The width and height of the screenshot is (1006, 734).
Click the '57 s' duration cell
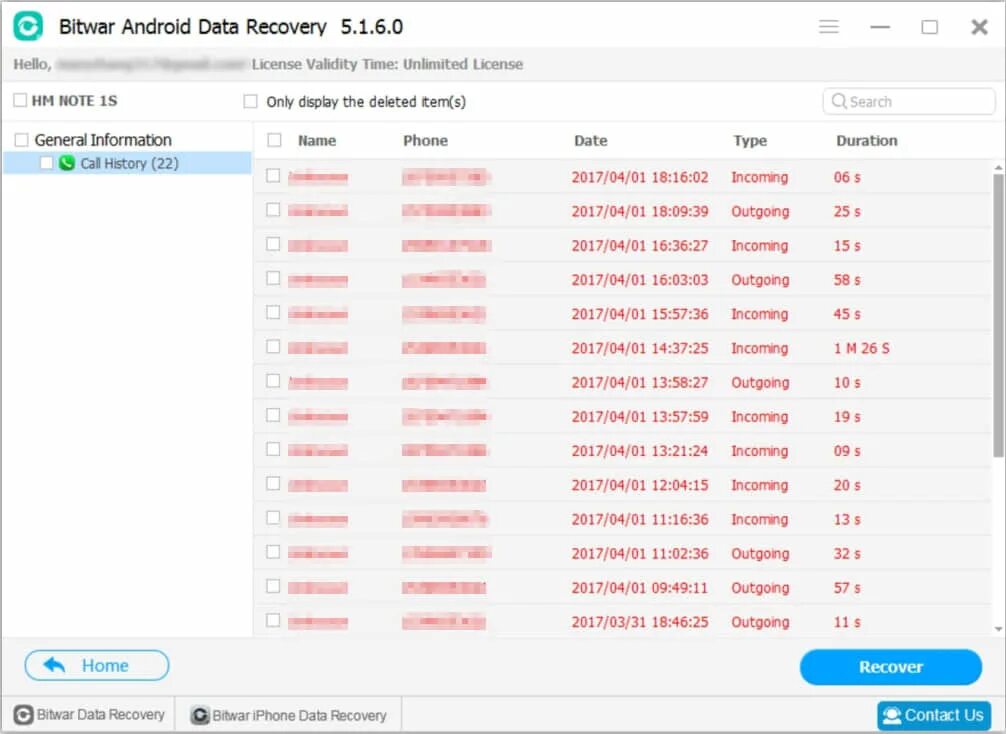point(847,588)
